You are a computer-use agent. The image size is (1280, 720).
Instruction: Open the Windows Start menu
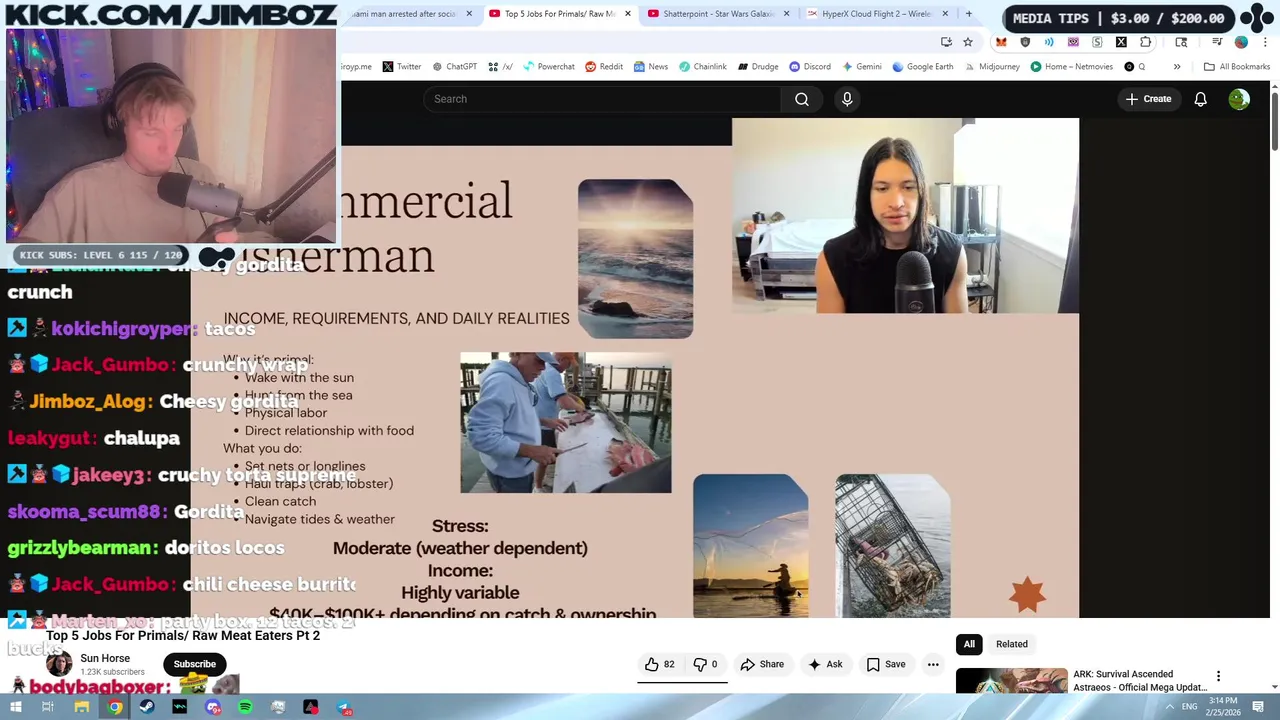(15, 707)
